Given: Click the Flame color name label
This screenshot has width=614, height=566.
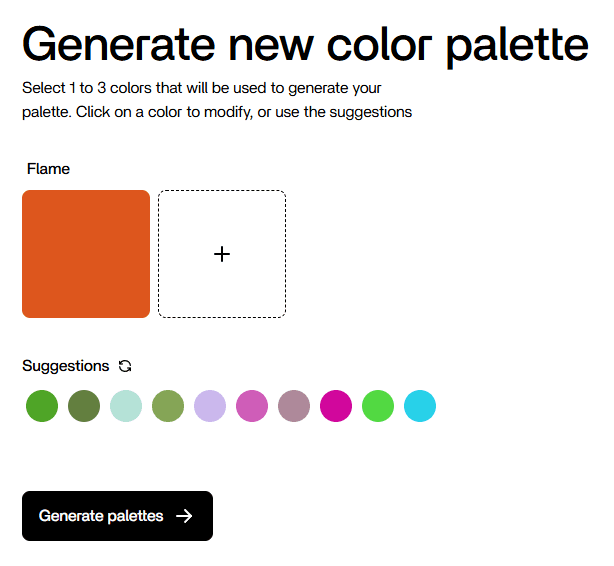Looking at the screenshot, I should 48,169.
